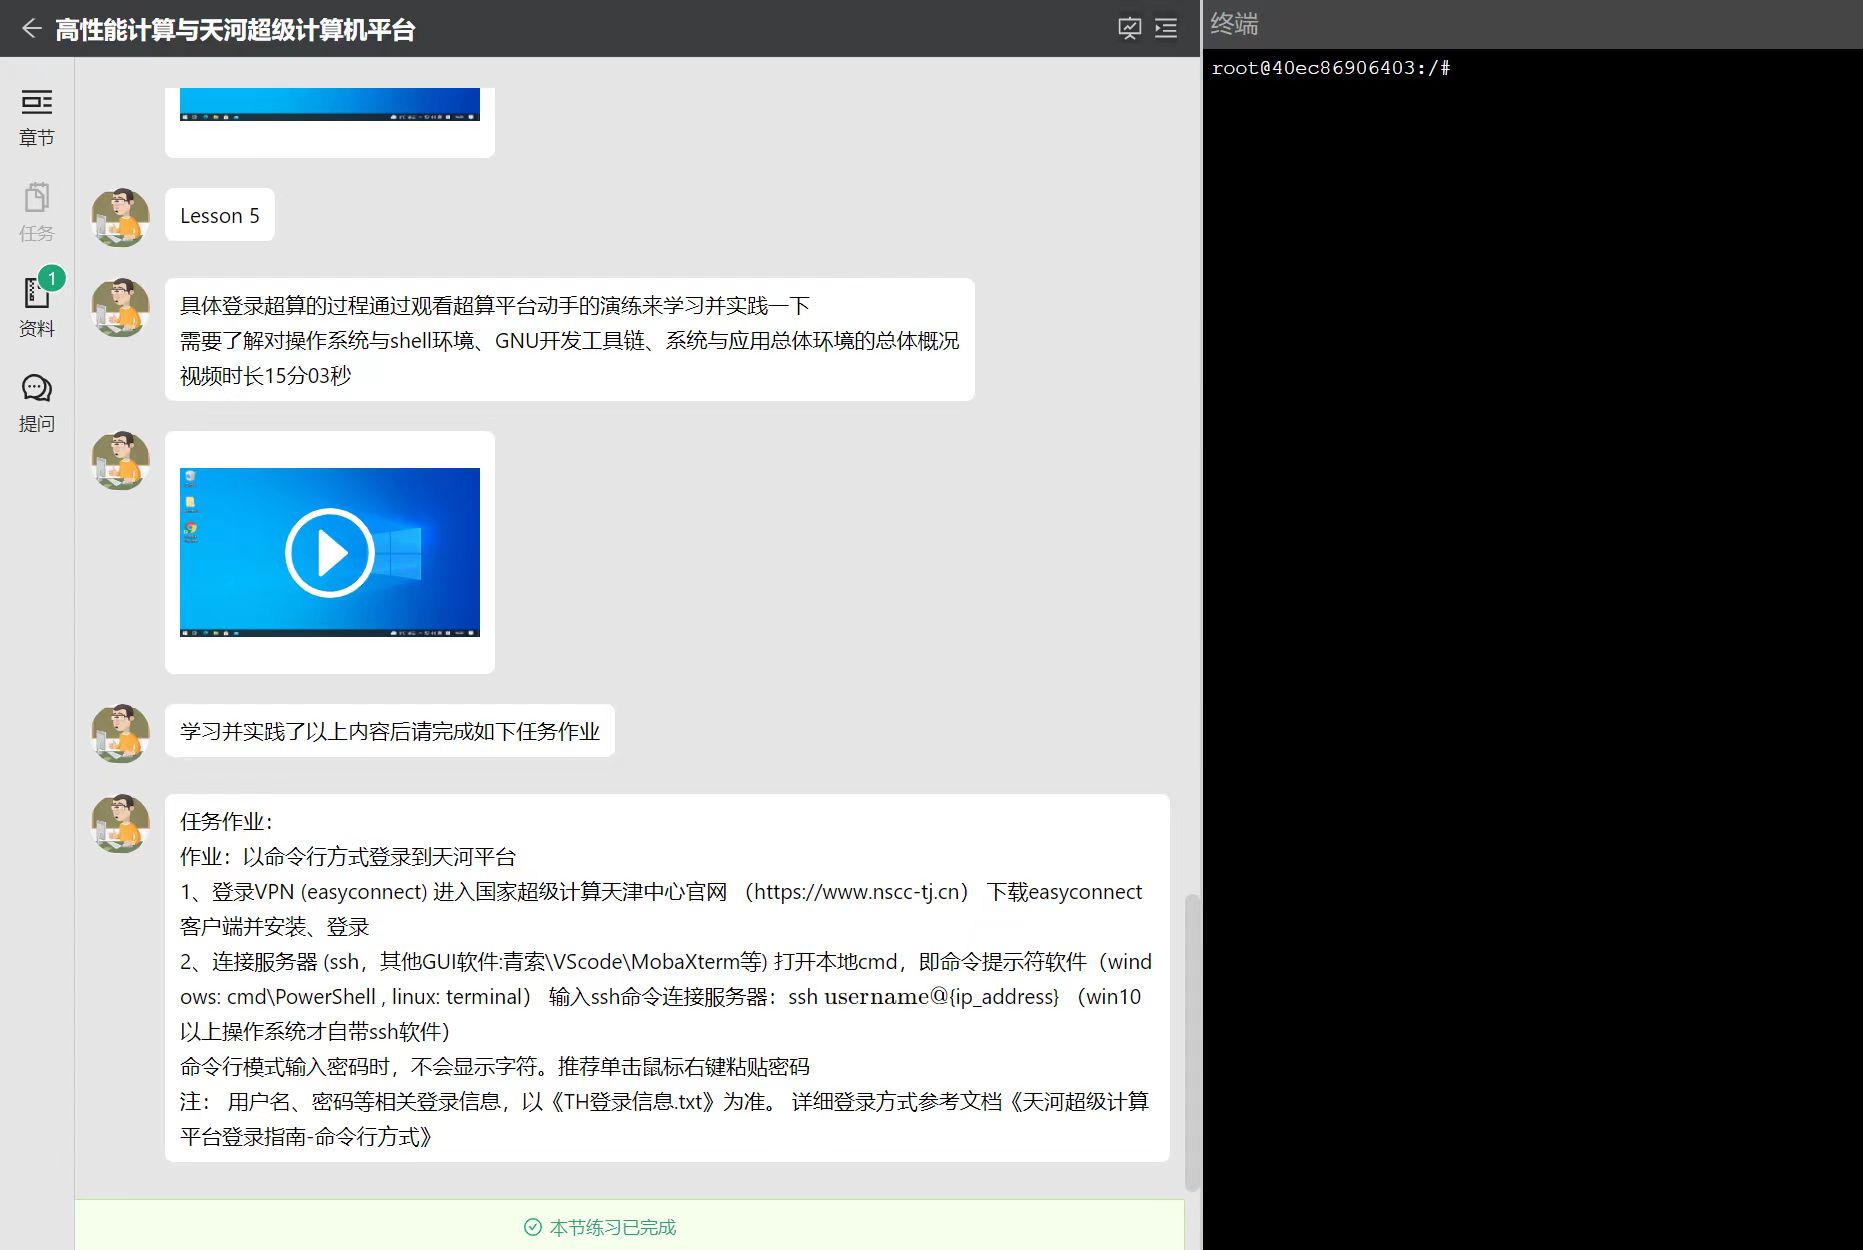Viewport: 1863px width, 1250px height.
Task: Click the 终端 terminal panel header
Action: pos(1234,24)
